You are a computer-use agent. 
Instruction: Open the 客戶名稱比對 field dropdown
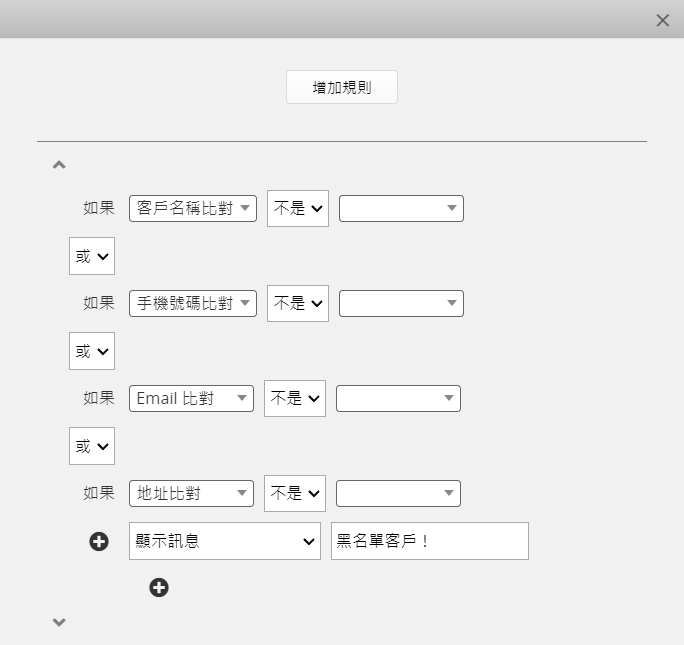click(x=193, y=208)
